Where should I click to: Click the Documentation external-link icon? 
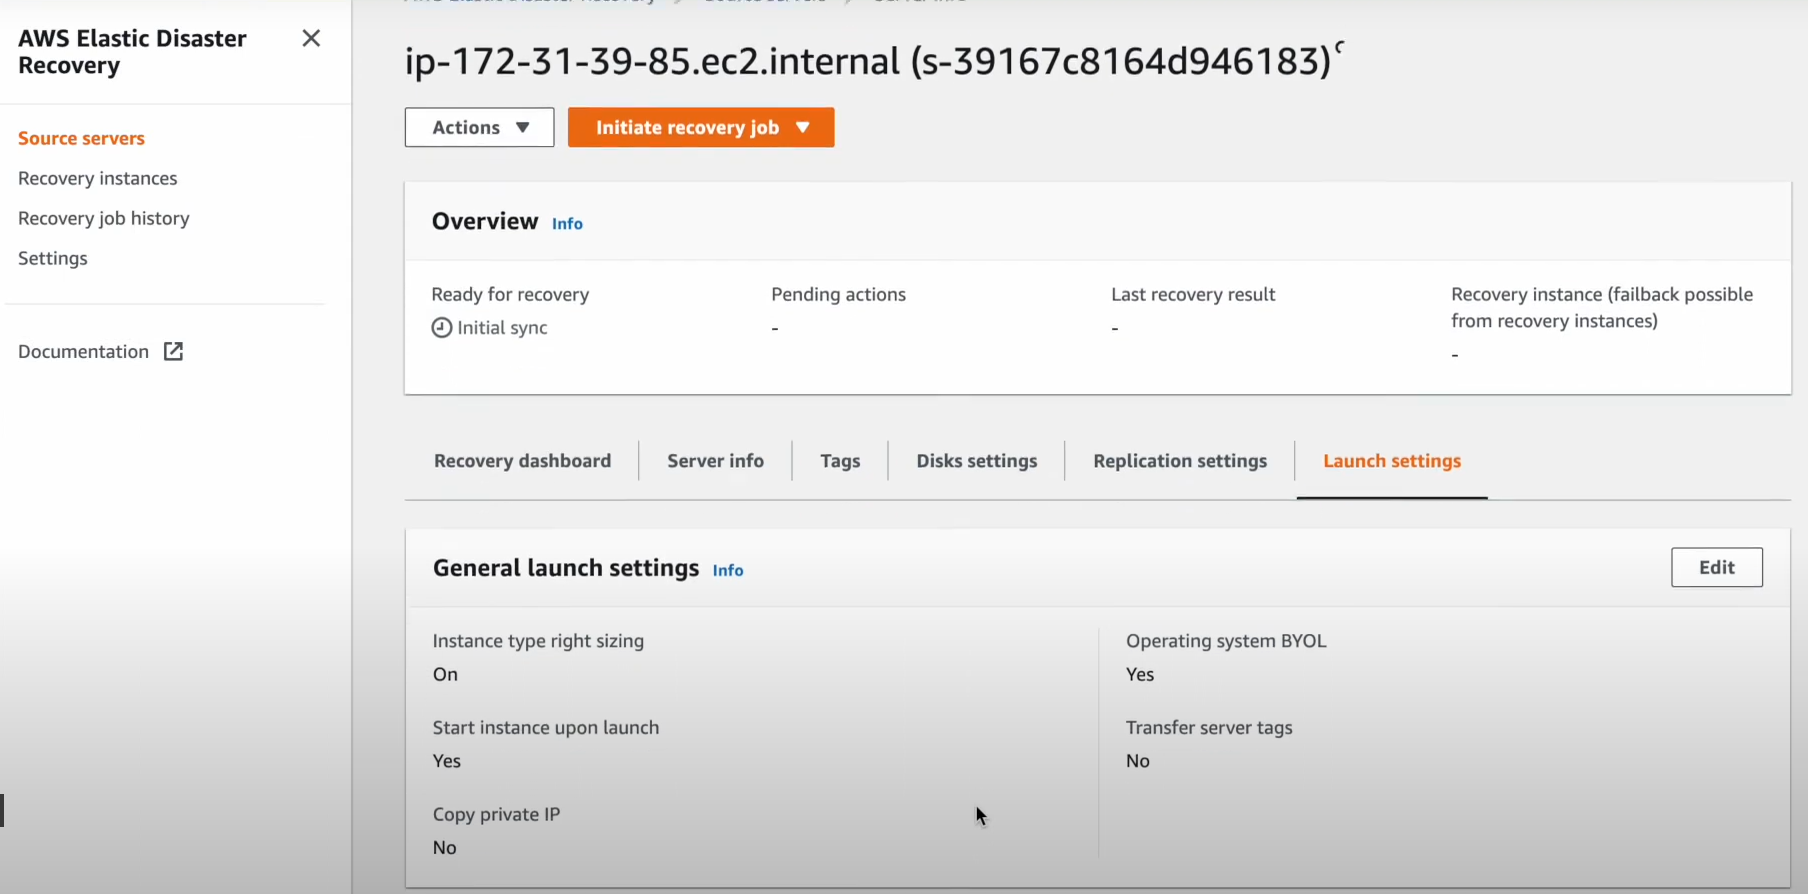pos(173,351)
